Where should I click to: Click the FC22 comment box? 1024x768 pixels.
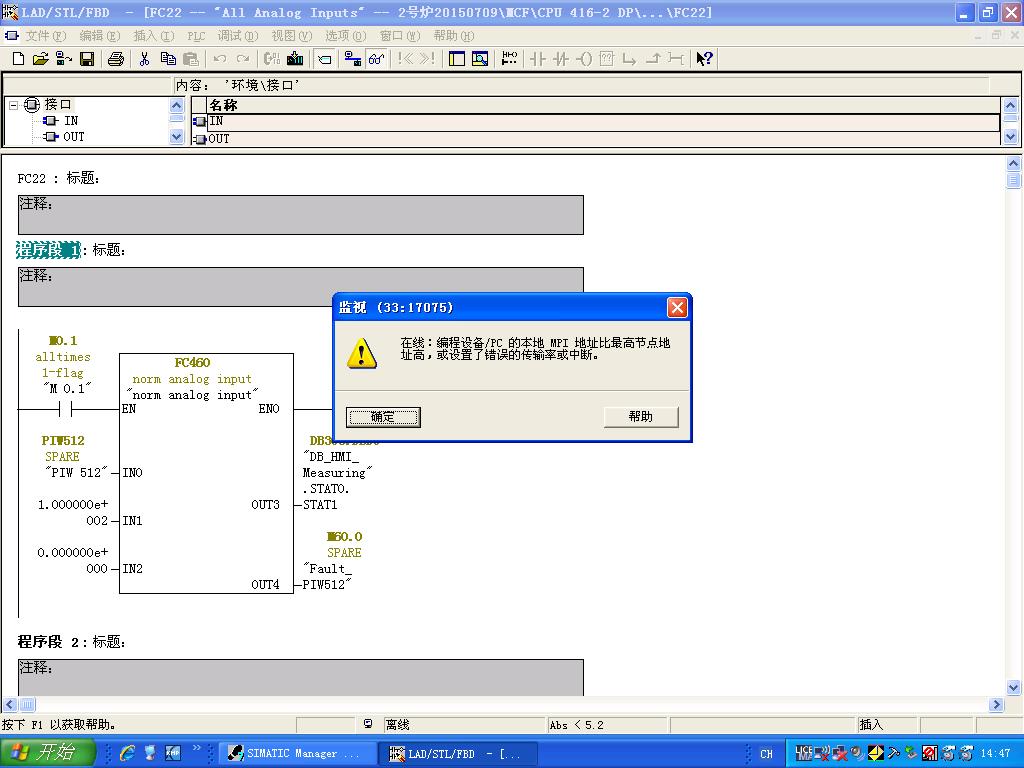pos(300,215)
